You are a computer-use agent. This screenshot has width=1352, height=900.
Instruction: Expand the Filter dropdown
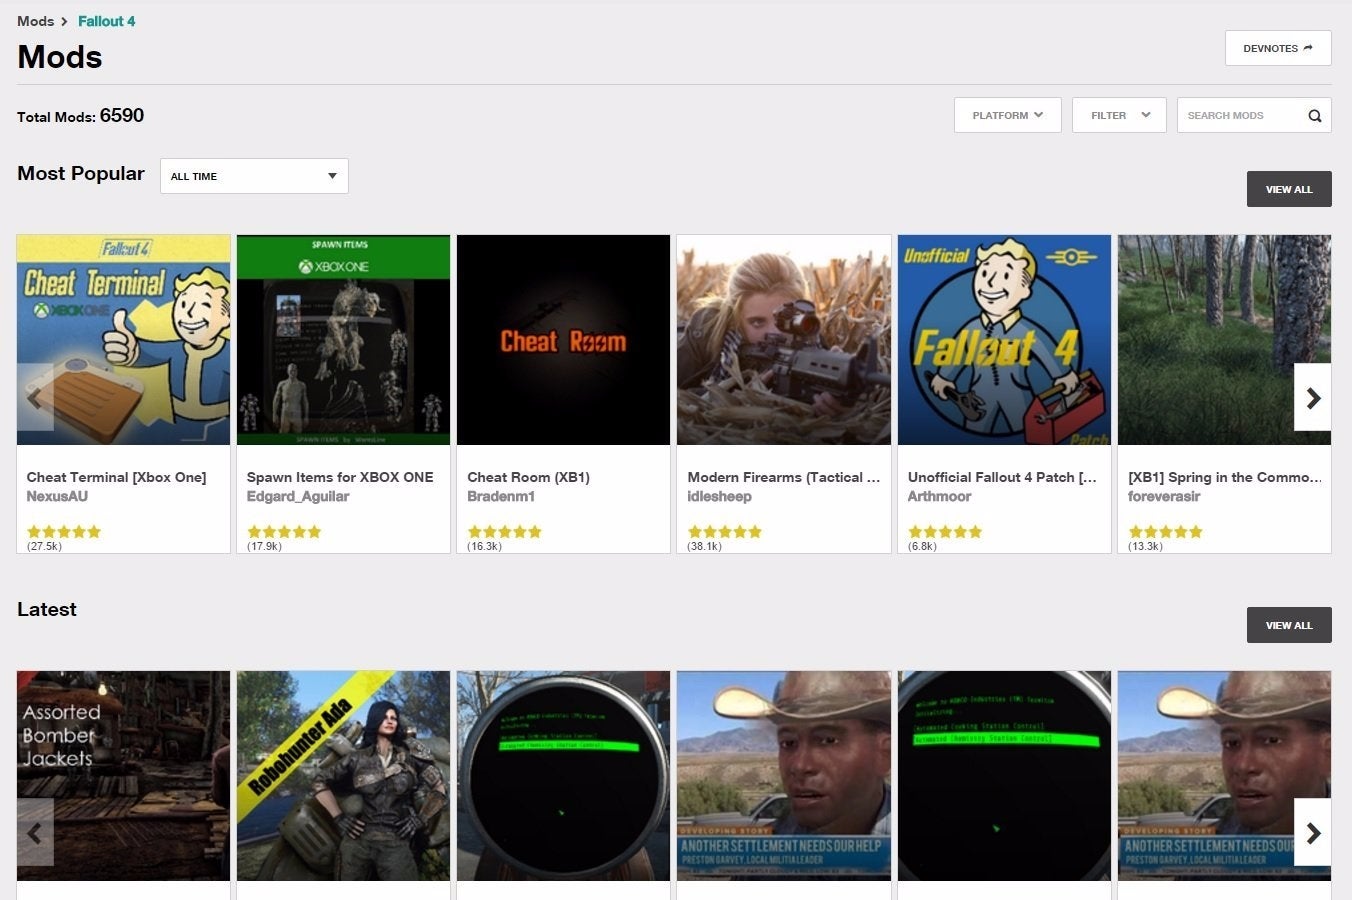(1119, 116)
